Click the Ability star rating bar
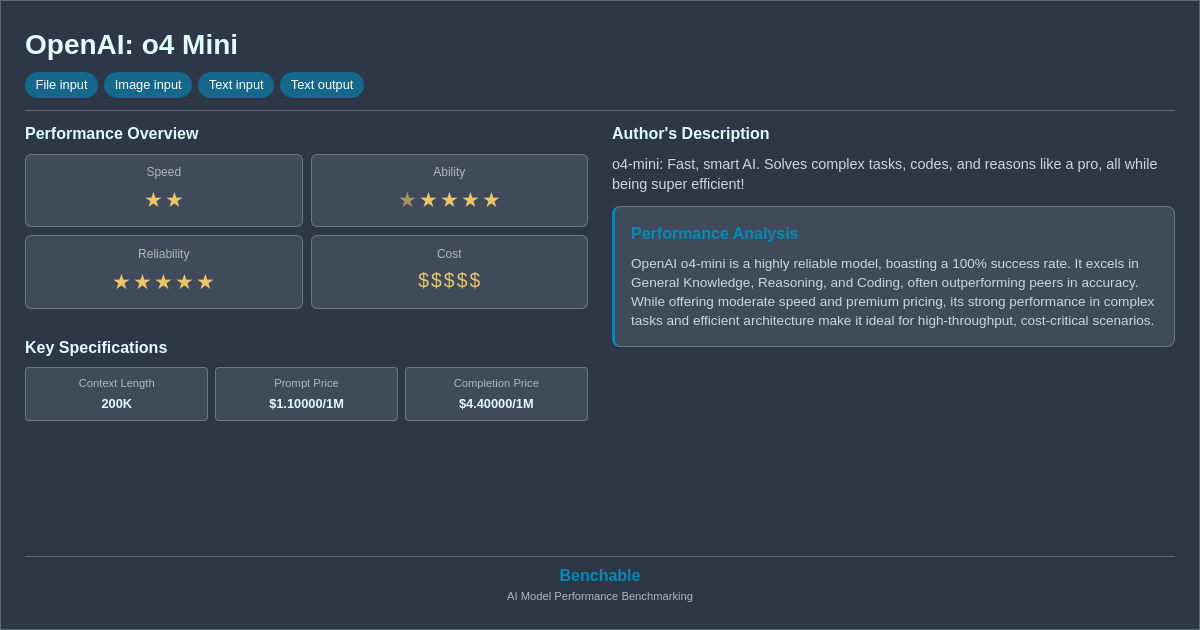1200x630 pixels. tap(449, 199)
